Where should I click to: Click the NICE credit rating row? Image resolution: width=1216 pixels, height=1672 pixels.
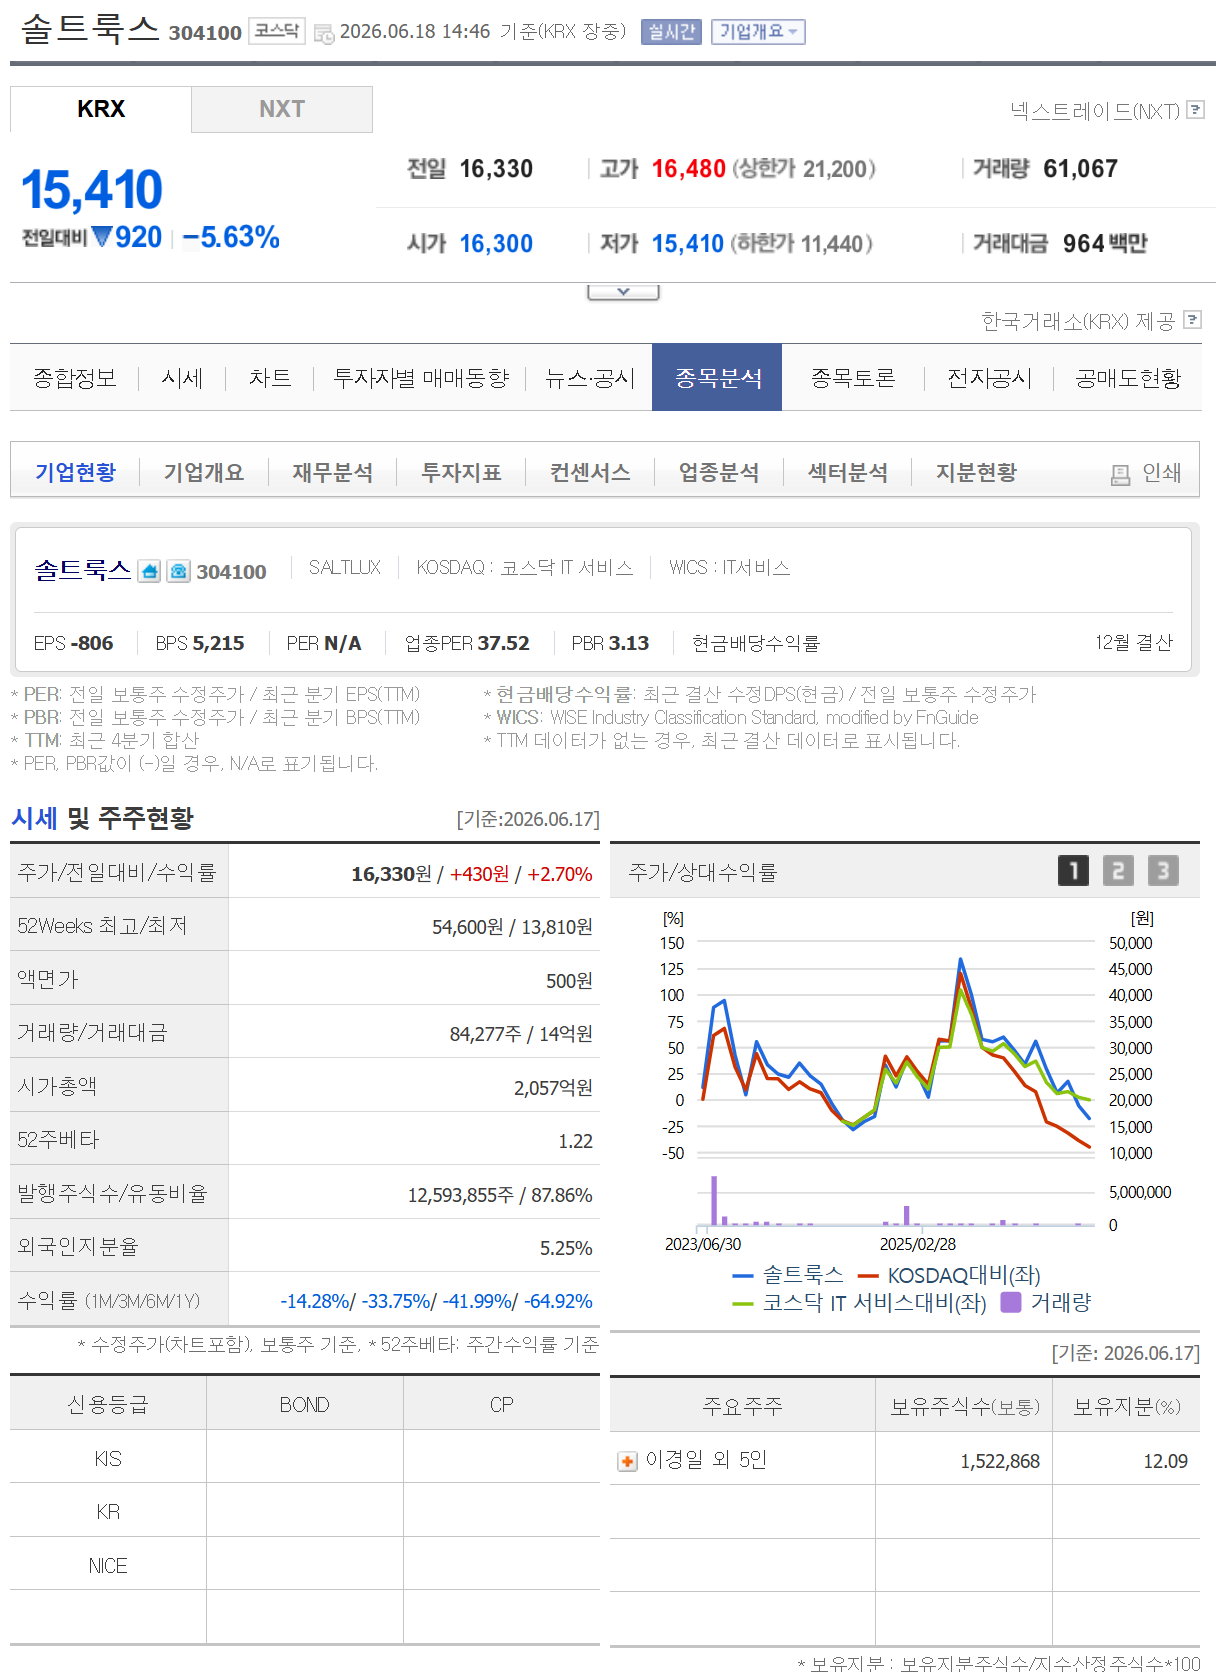coord(305,1565)
